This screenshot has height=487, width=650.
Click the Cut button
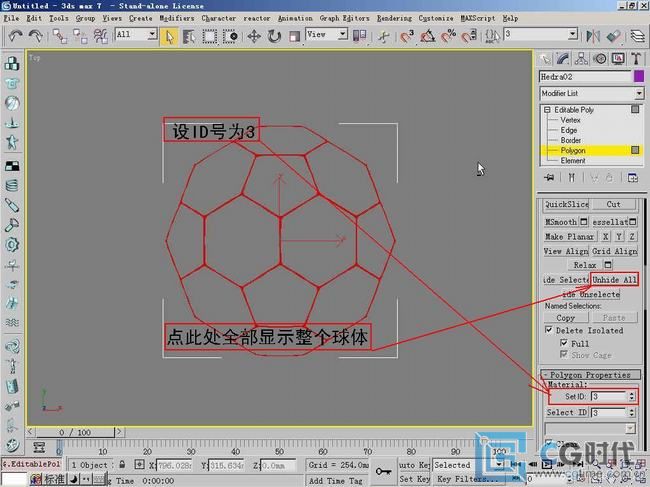[x=614, y=204]
